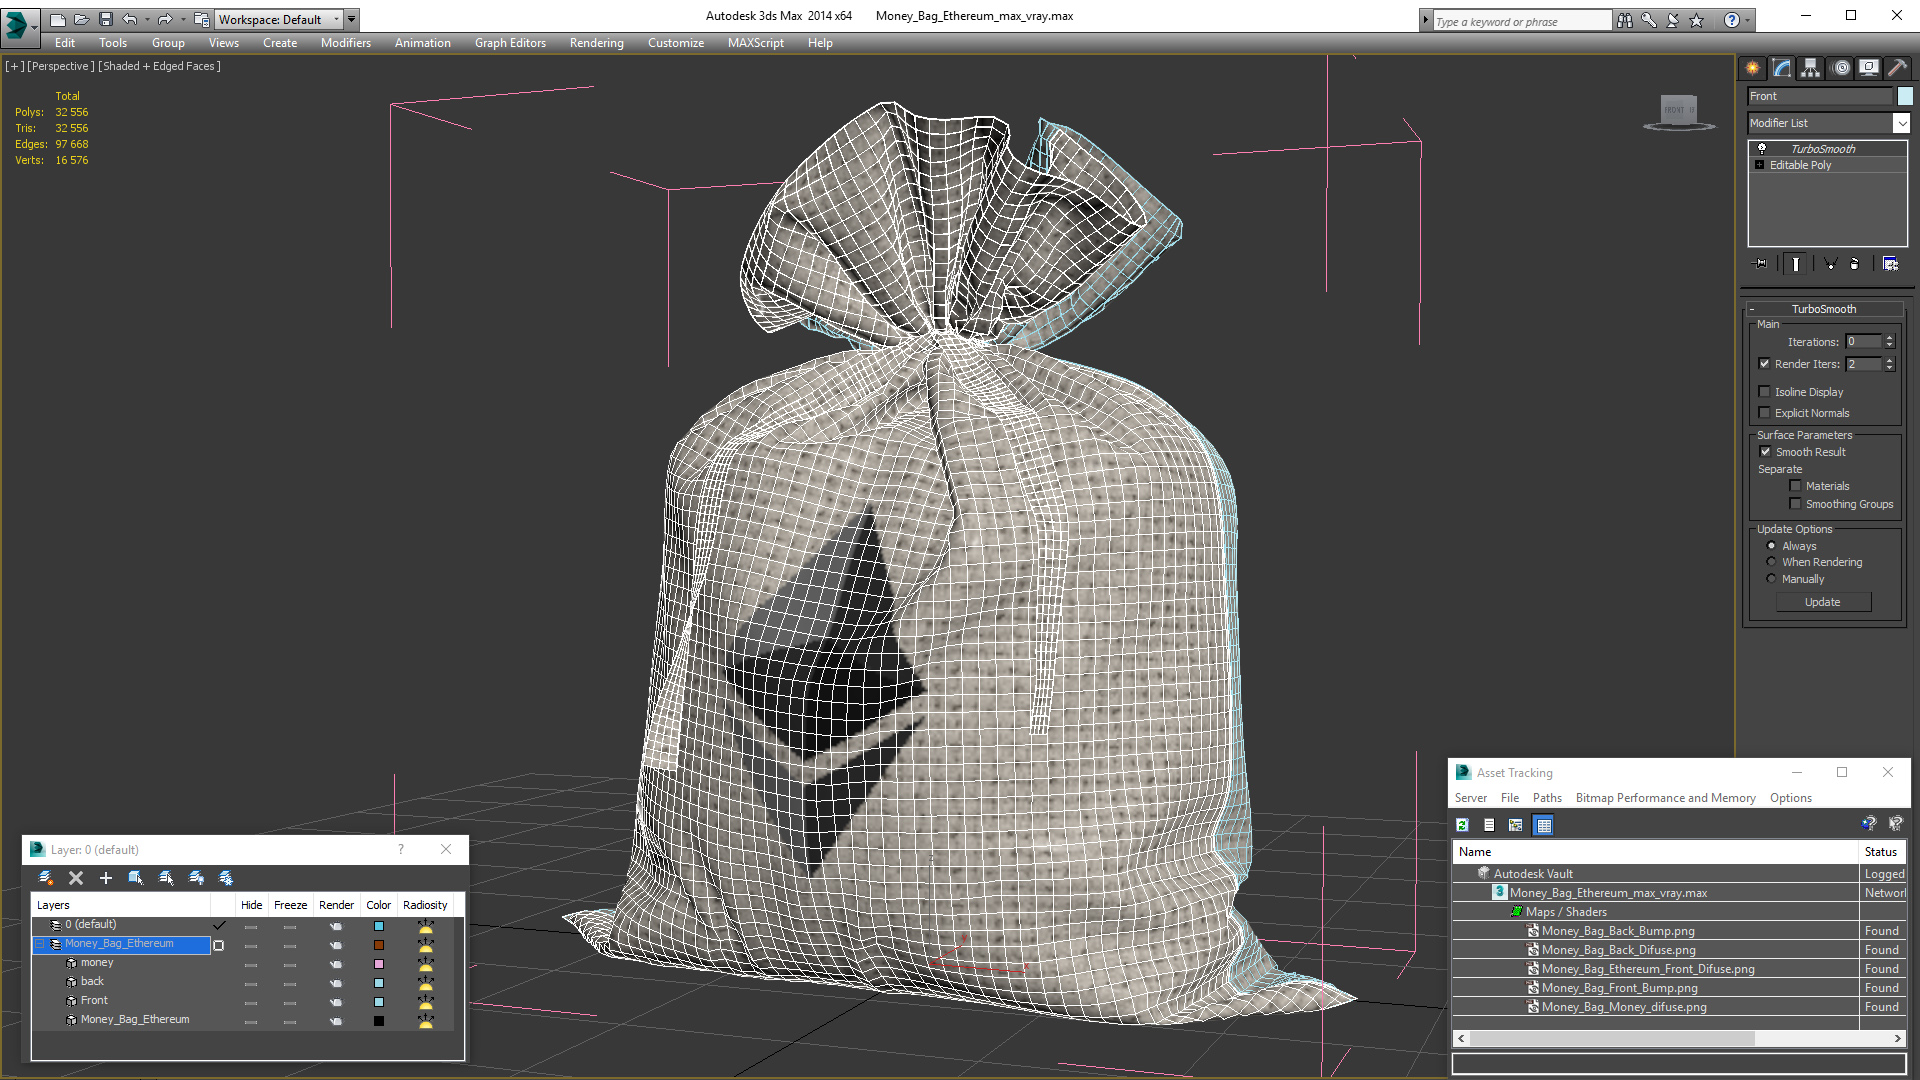Open Bitmap Performance and Memory menu

click(1666, 798)
